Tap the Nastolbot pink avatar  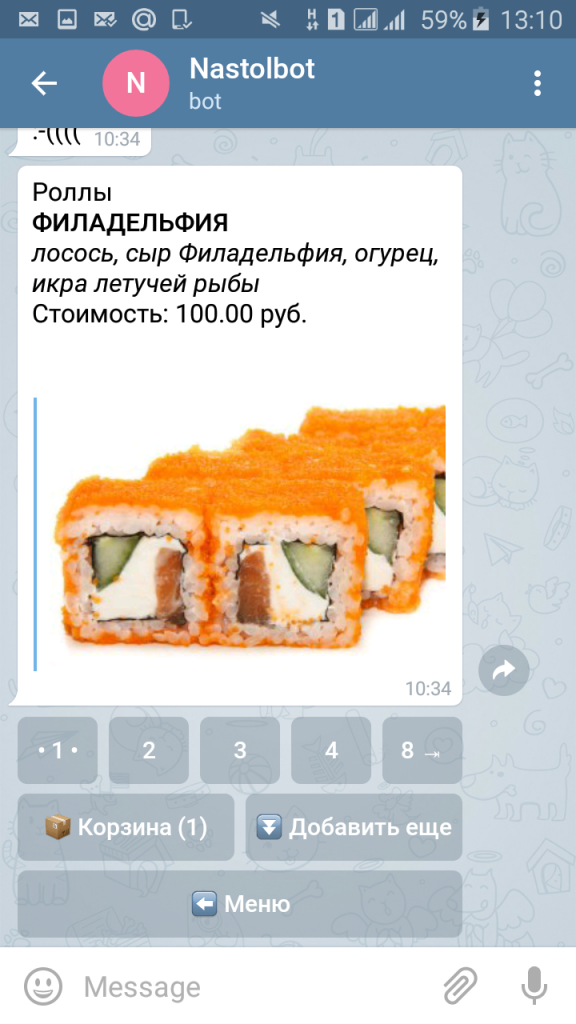[136, 84]
